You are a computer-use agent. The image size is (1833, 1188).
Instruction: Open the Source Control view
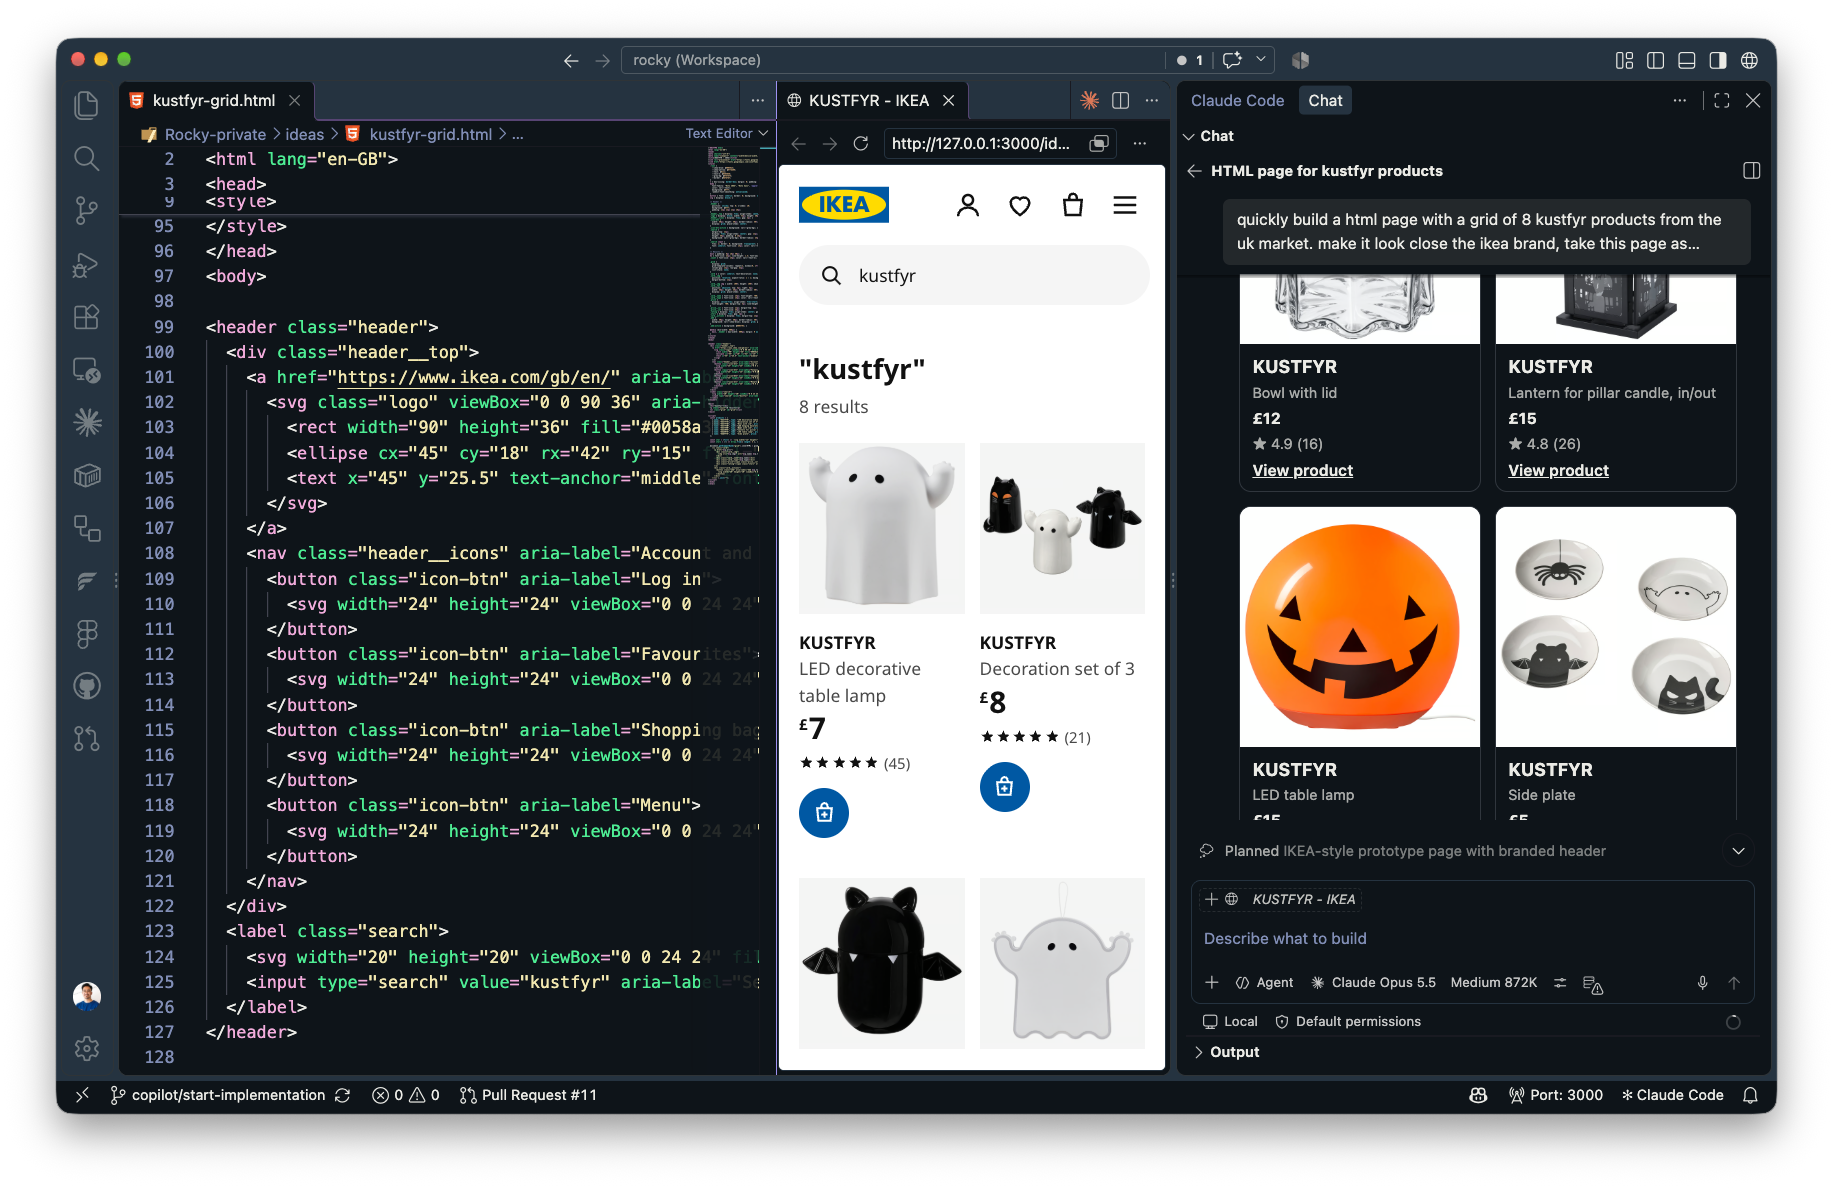(87, 210)
